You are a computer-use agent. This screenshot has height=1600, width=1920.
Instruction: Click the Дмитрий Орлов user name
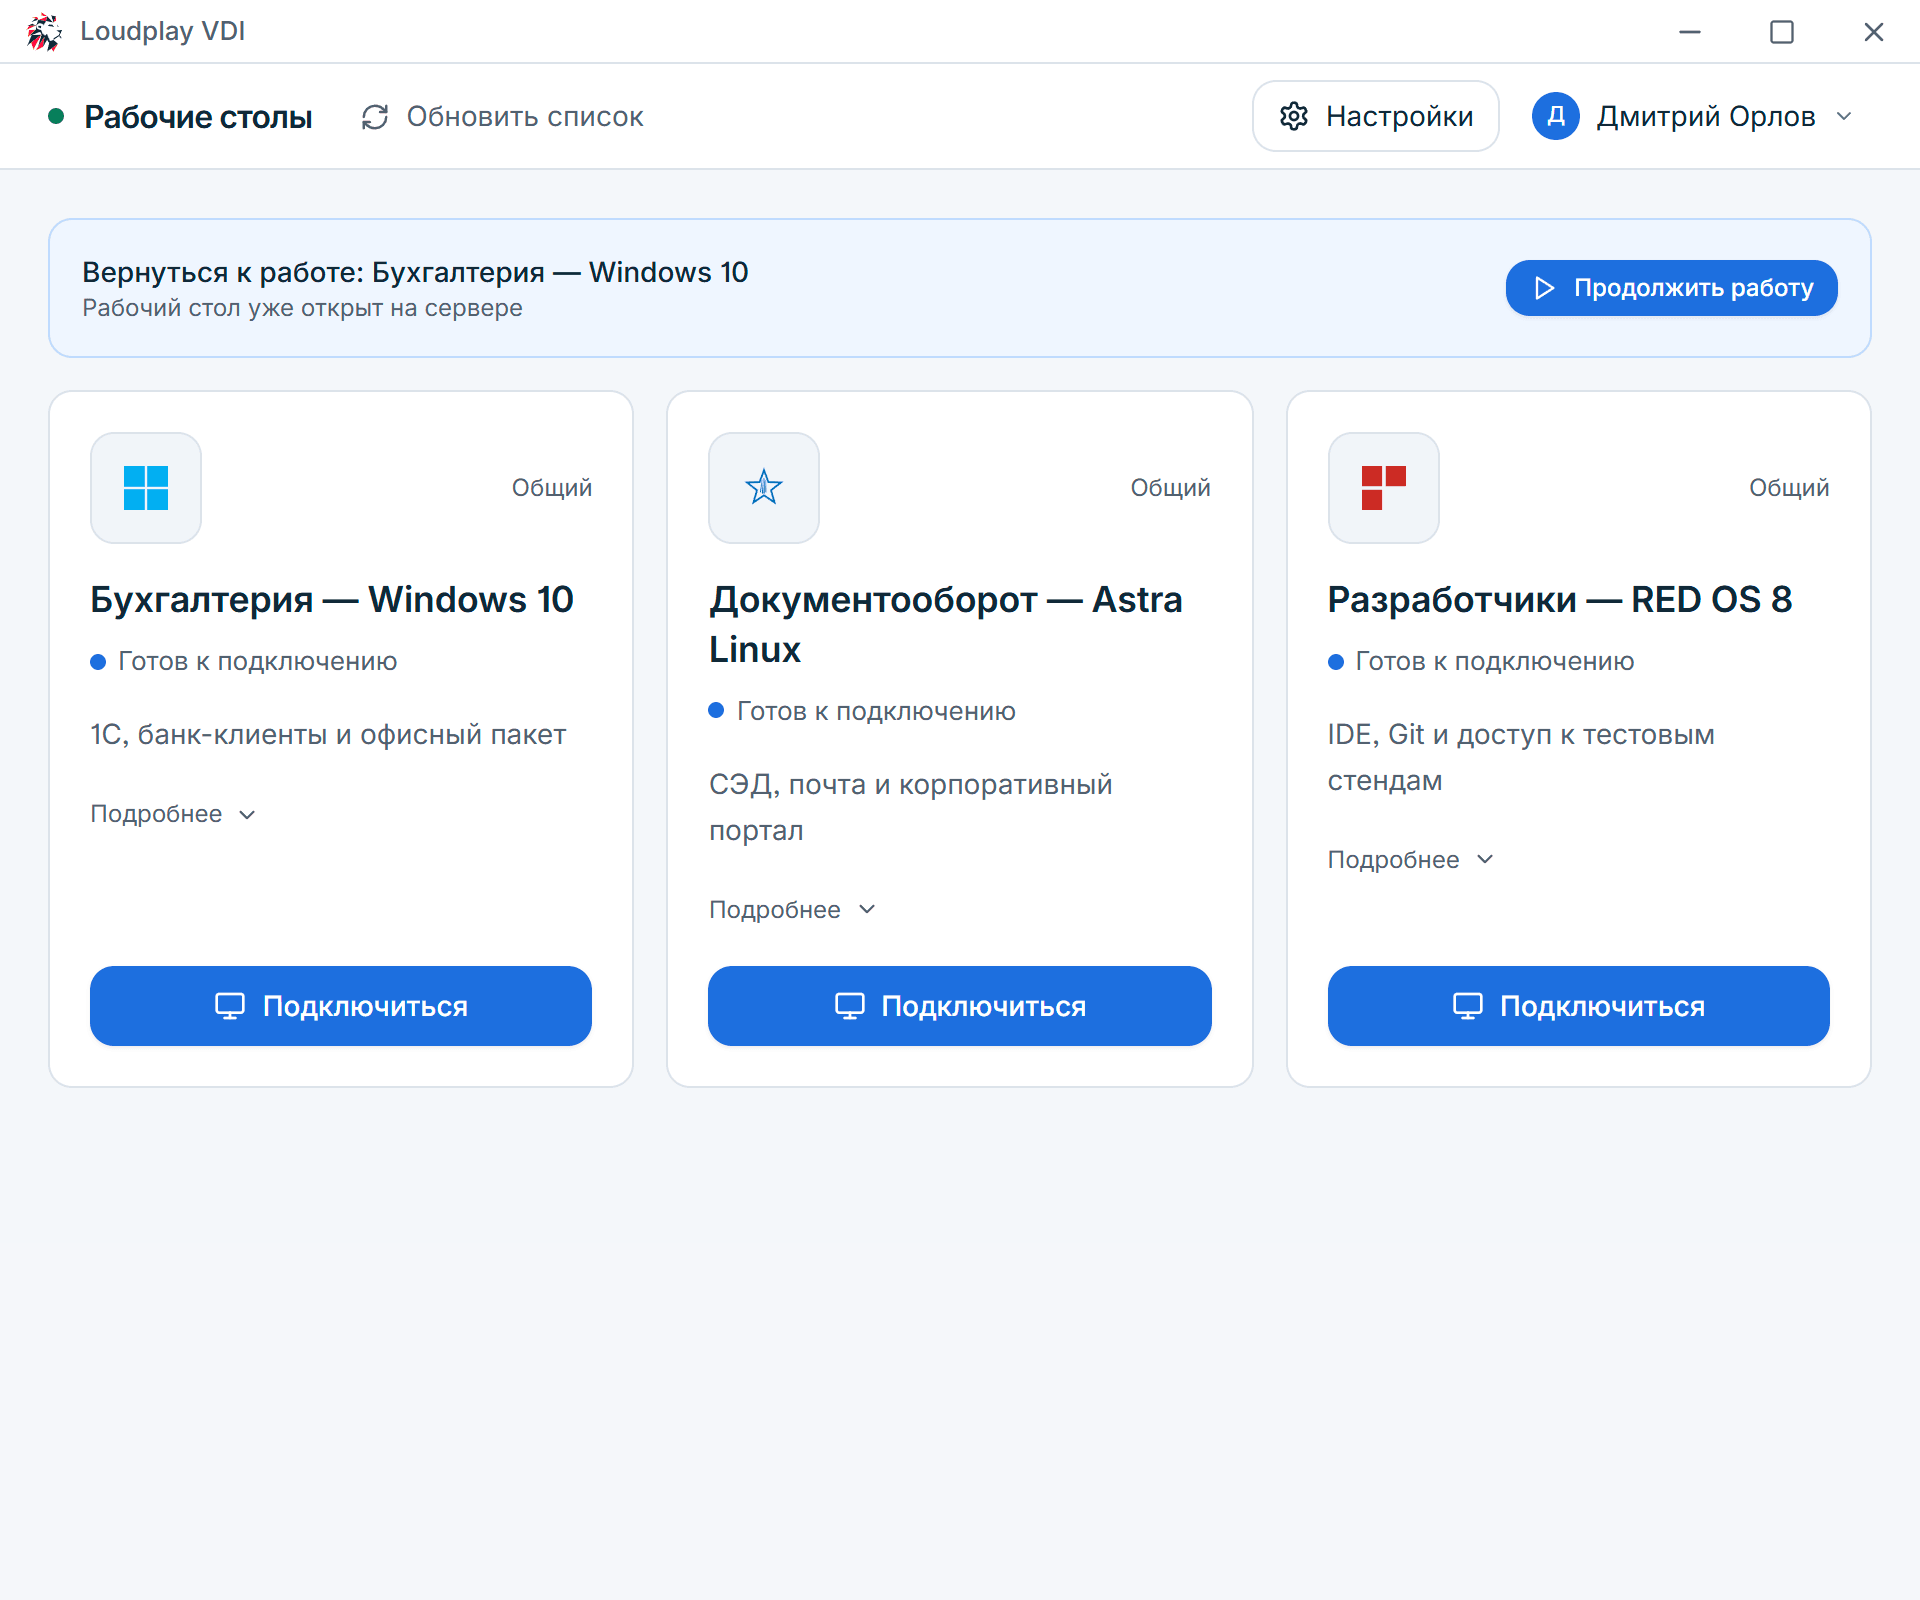tap(1705, 116)
